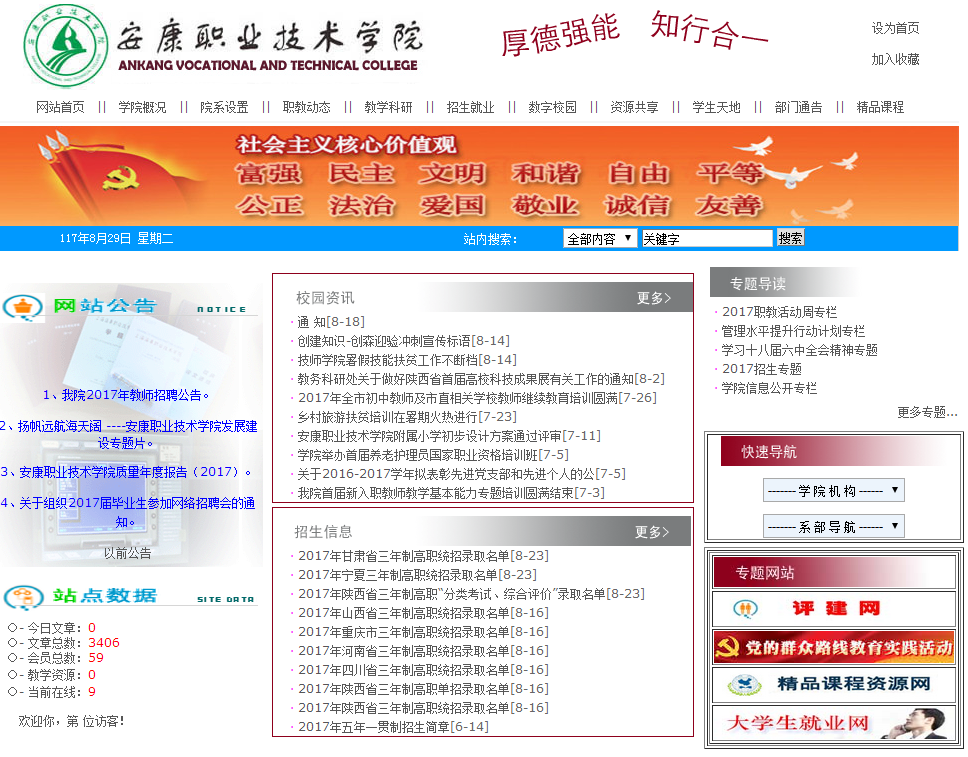The width and height of the screenshot is (968, 757).
Task: Click 更多 in the 招生信息 section
Action: [652, 531]
